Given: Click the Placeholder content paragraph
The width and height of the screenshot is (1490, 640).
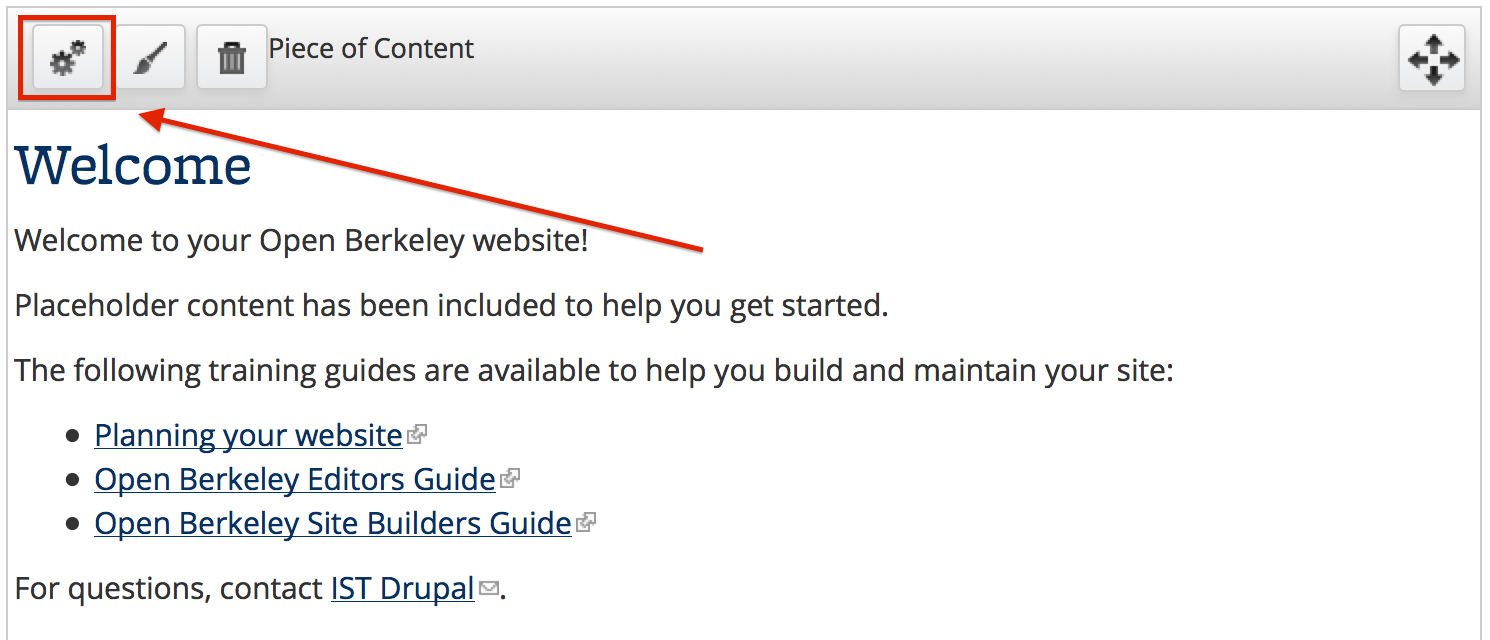Looking at the screenshot, I should click(452, 306).
